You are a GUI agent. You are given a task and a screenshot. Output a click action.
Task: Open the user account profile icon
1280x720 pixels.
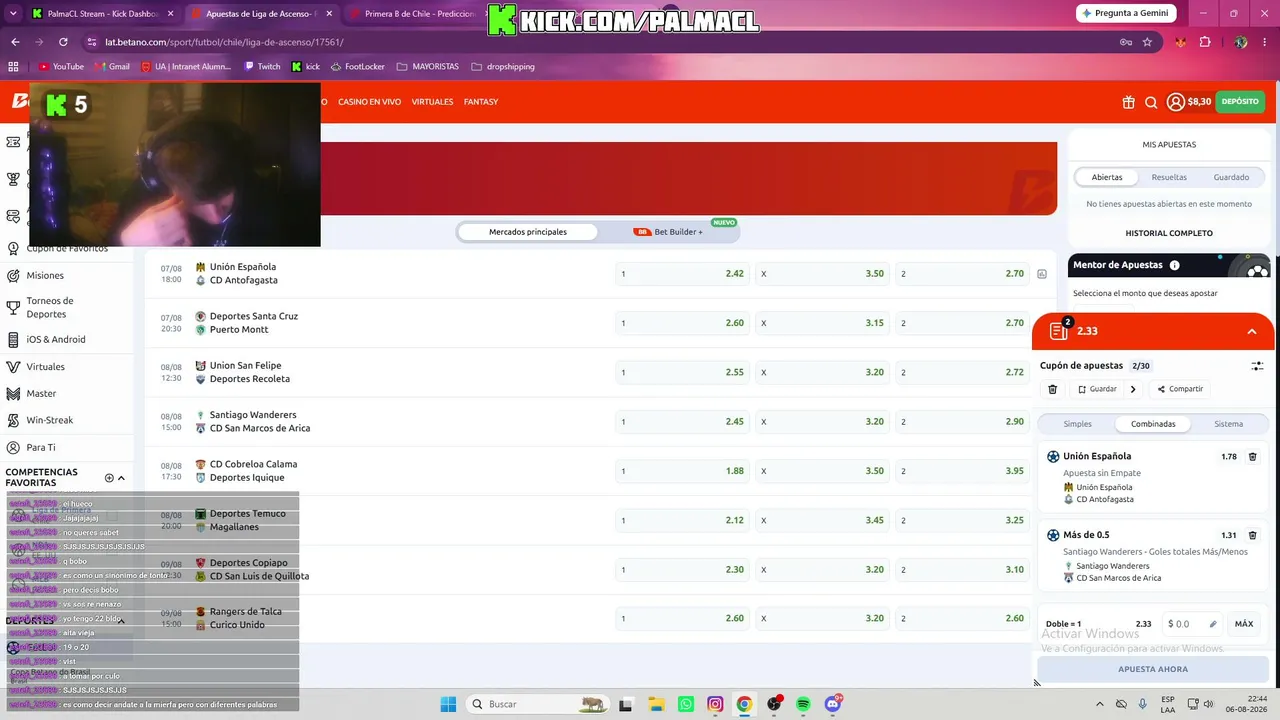point(1176,102)
